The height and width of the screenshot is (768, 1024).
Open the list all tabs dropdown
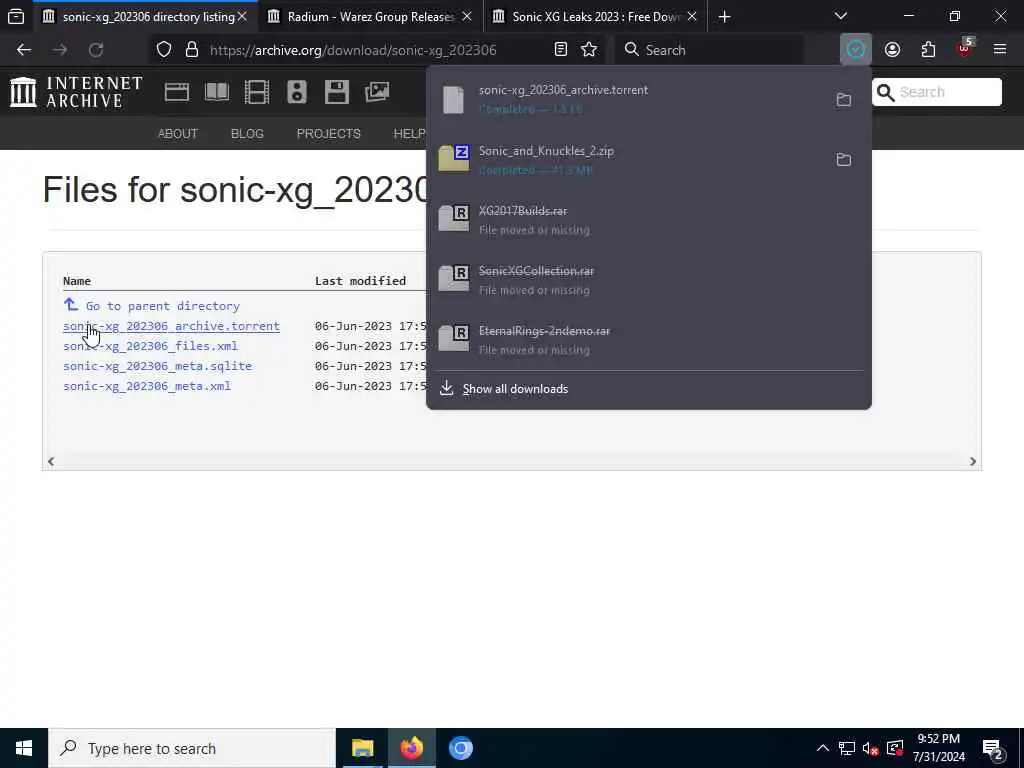click(841, 16)
